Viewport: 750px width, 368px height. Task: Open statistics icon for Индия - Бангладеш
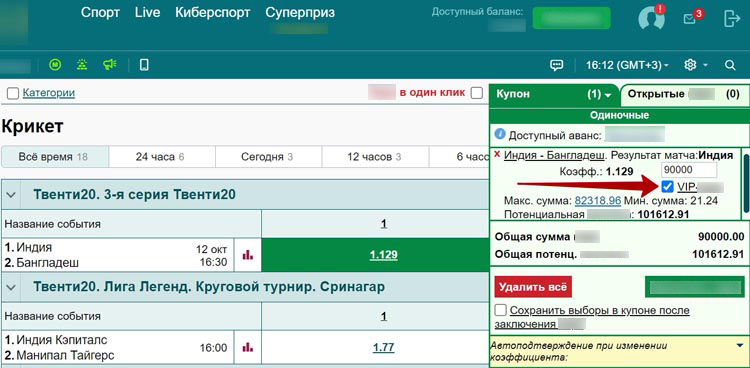[248, 255]
